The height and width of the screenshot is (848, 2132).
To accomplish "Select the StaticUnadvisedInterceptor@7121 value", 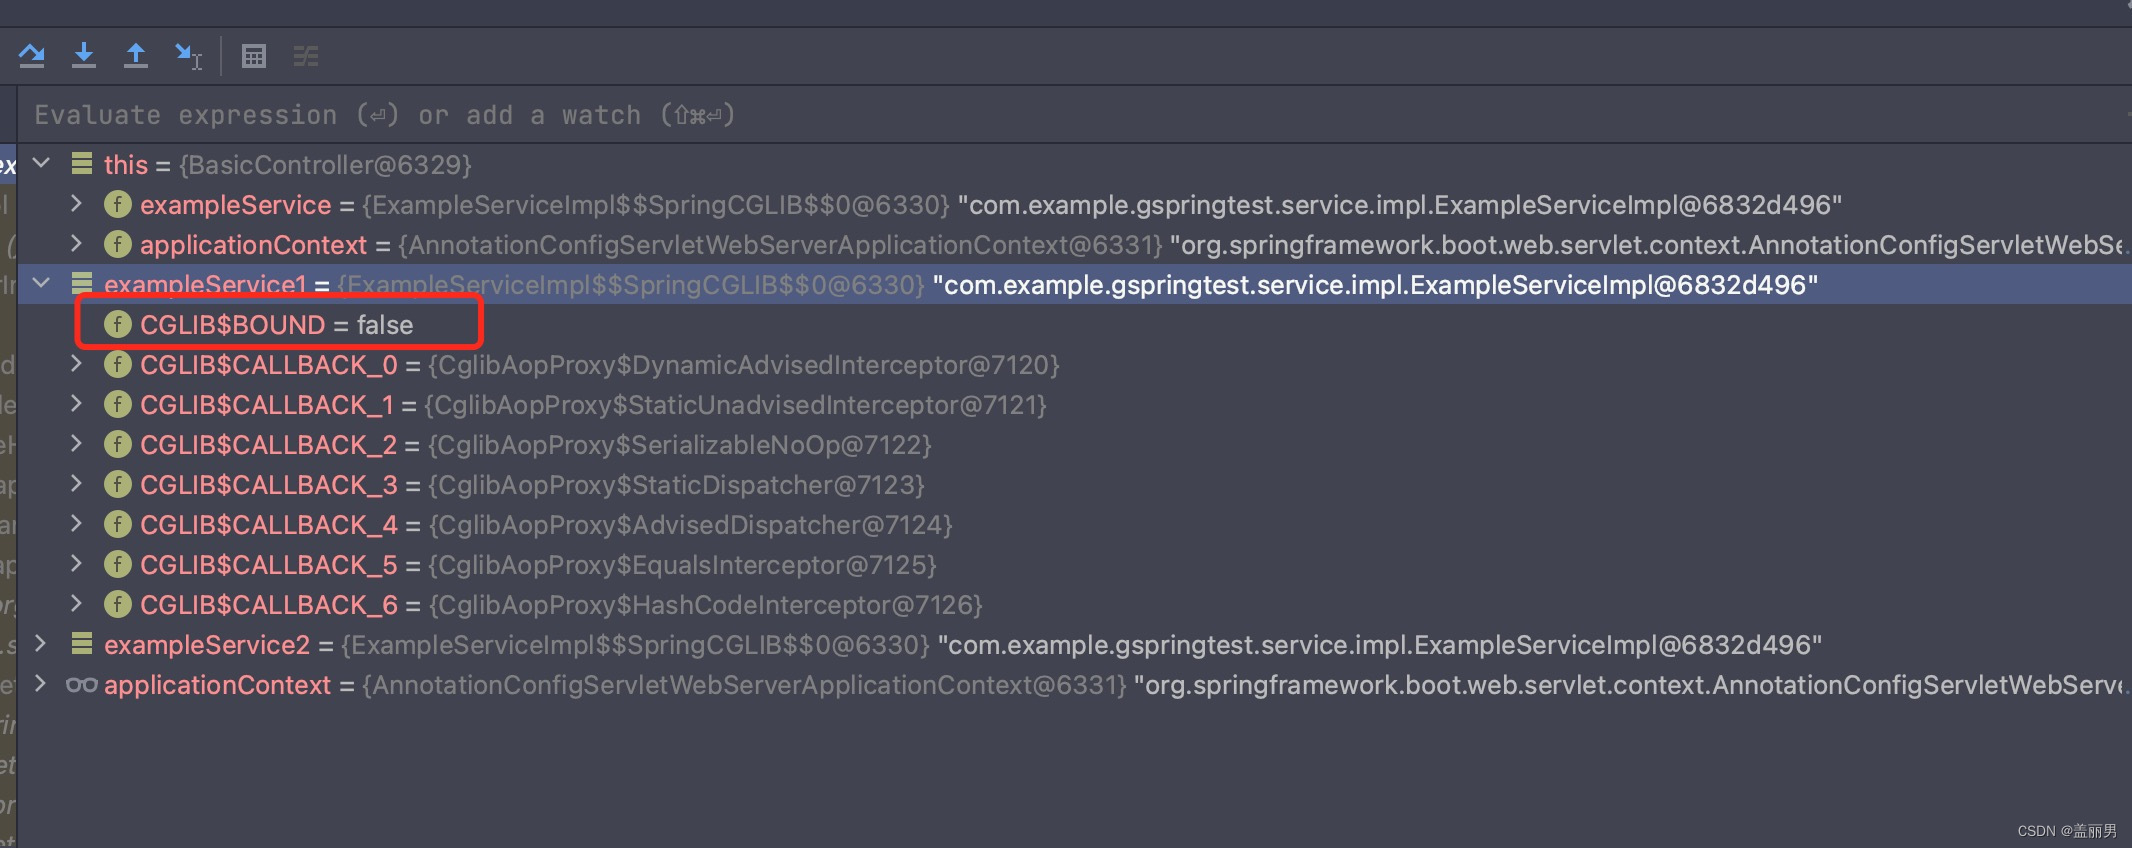I will pos(736,405).
